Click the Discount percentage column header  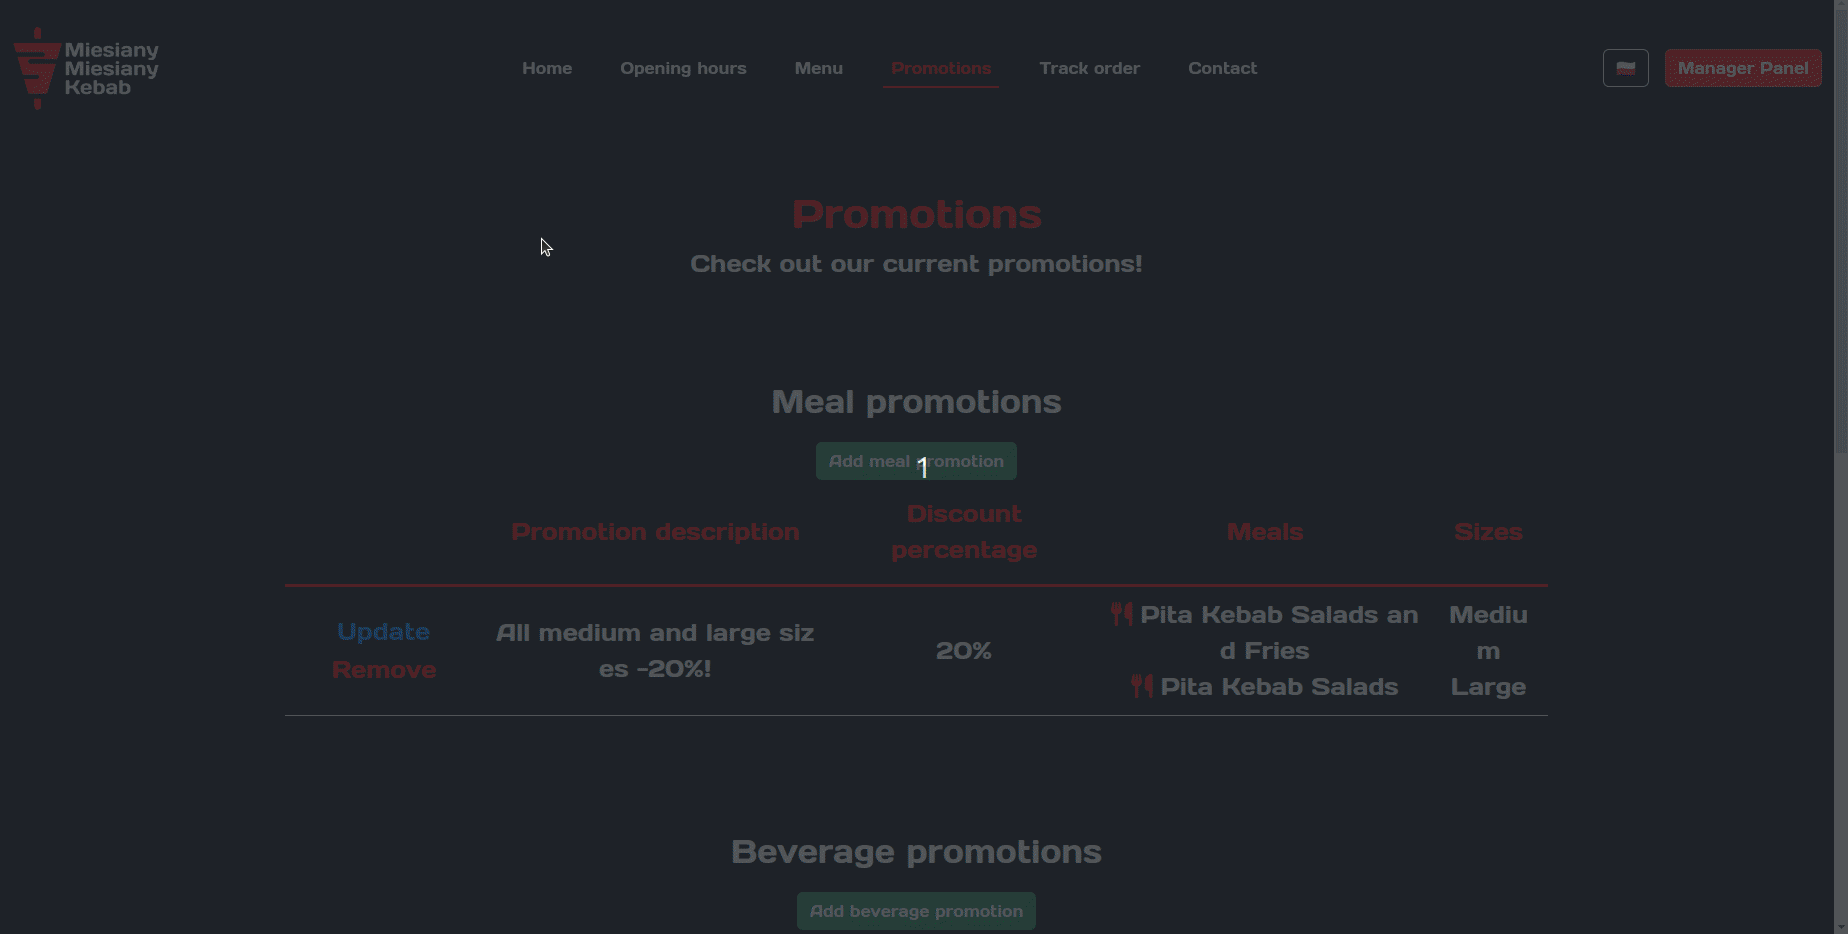(963, 532)
